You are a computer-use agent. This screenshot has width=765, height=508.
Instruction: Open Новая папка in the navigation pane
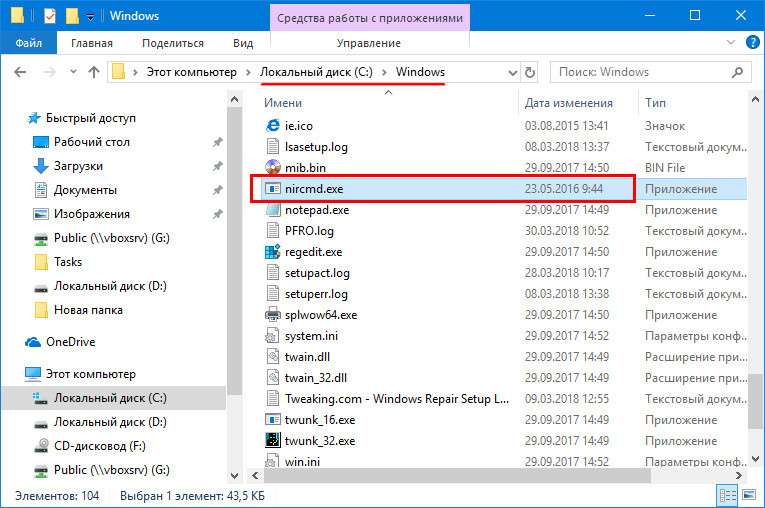coord(88,310)
